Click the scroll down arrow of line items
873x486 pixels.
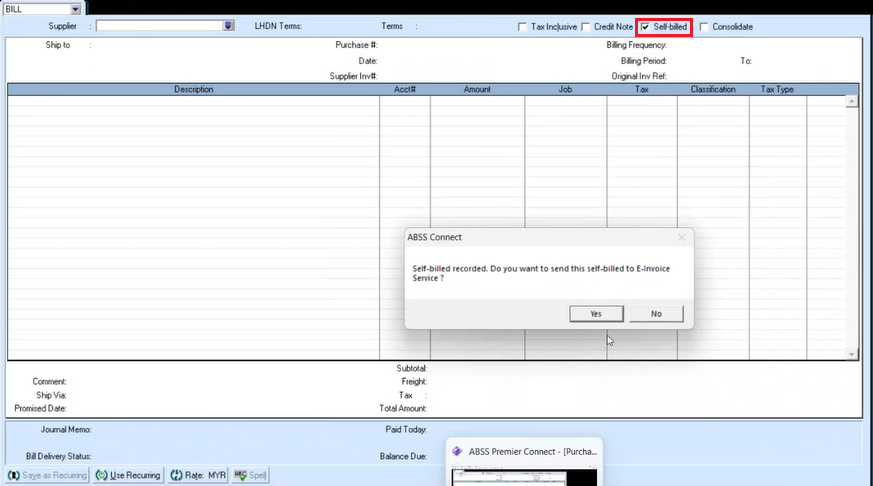(x=852, y=354)
